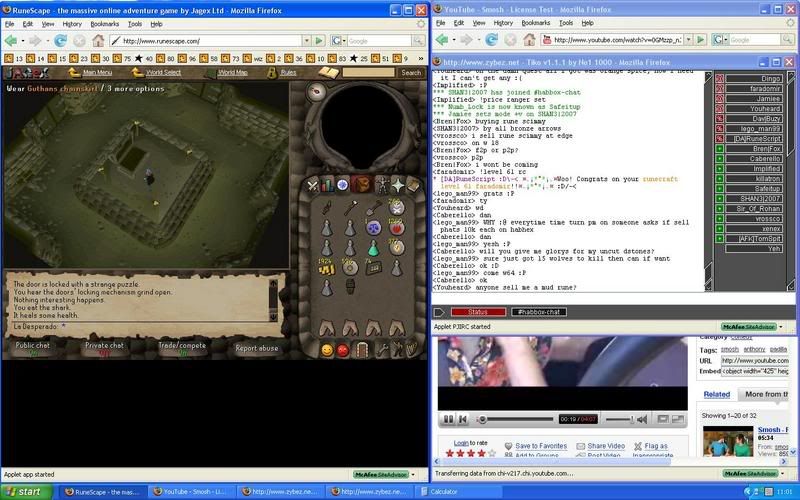Select the coins stack of 1924
The width and height of the screenshot is (800, 500).
(327, 267)
